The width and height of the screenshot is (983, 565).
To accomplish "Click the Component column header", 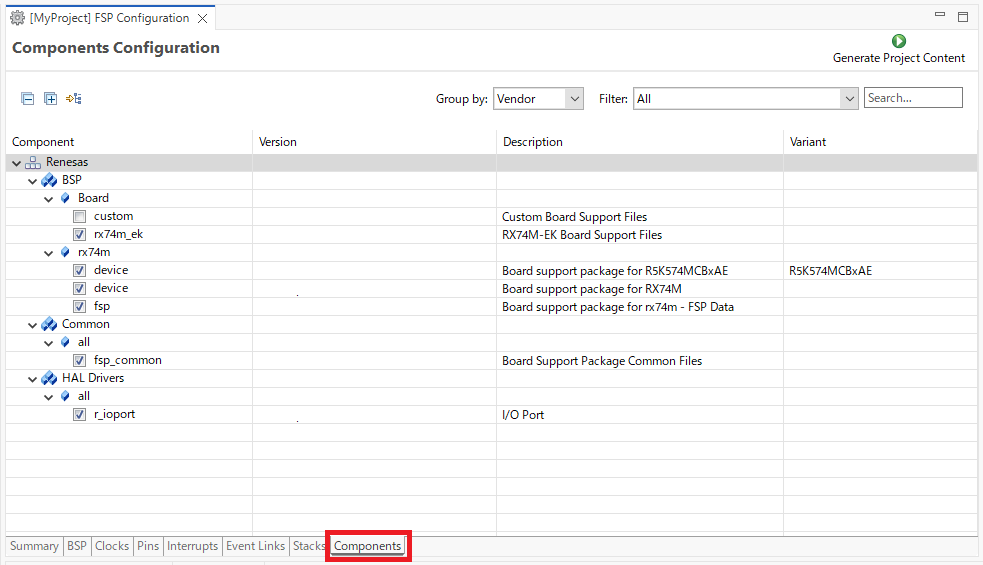I will pyautogui.click(x=43, y=142).
